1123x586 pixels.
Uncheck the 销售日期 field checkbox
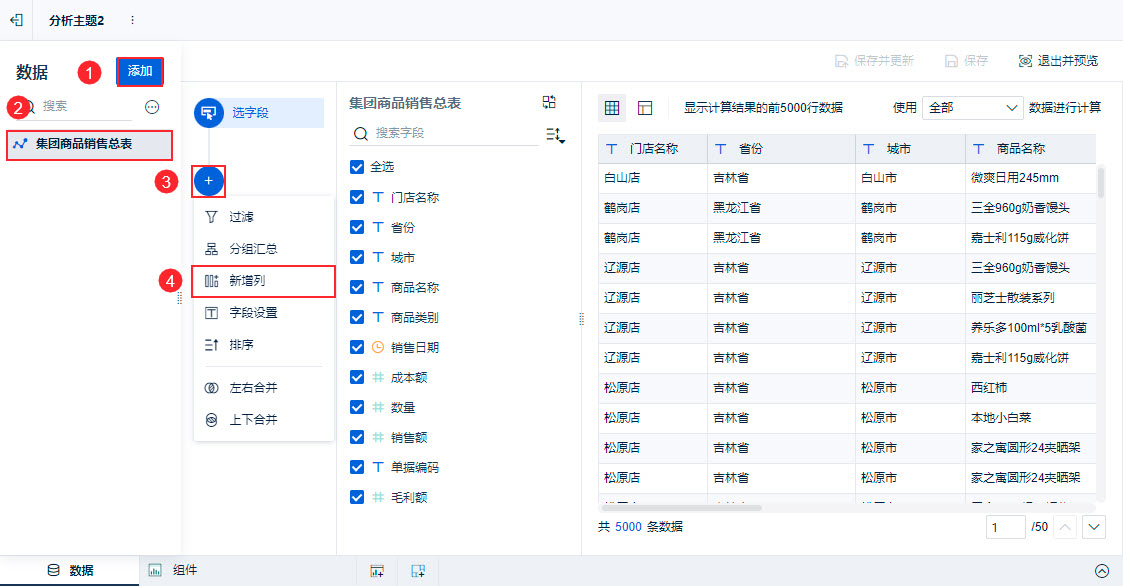[x=357, y=347]
